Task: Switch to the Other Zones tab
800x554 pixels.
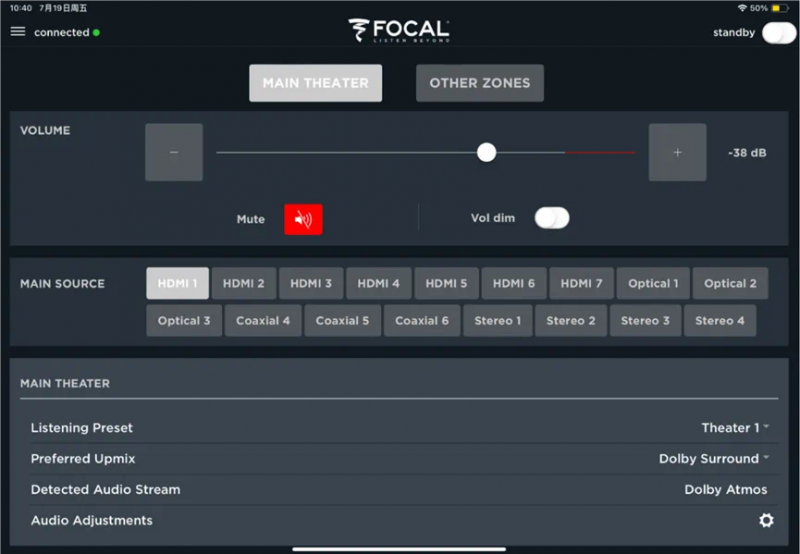Action: tap(480, 83)
